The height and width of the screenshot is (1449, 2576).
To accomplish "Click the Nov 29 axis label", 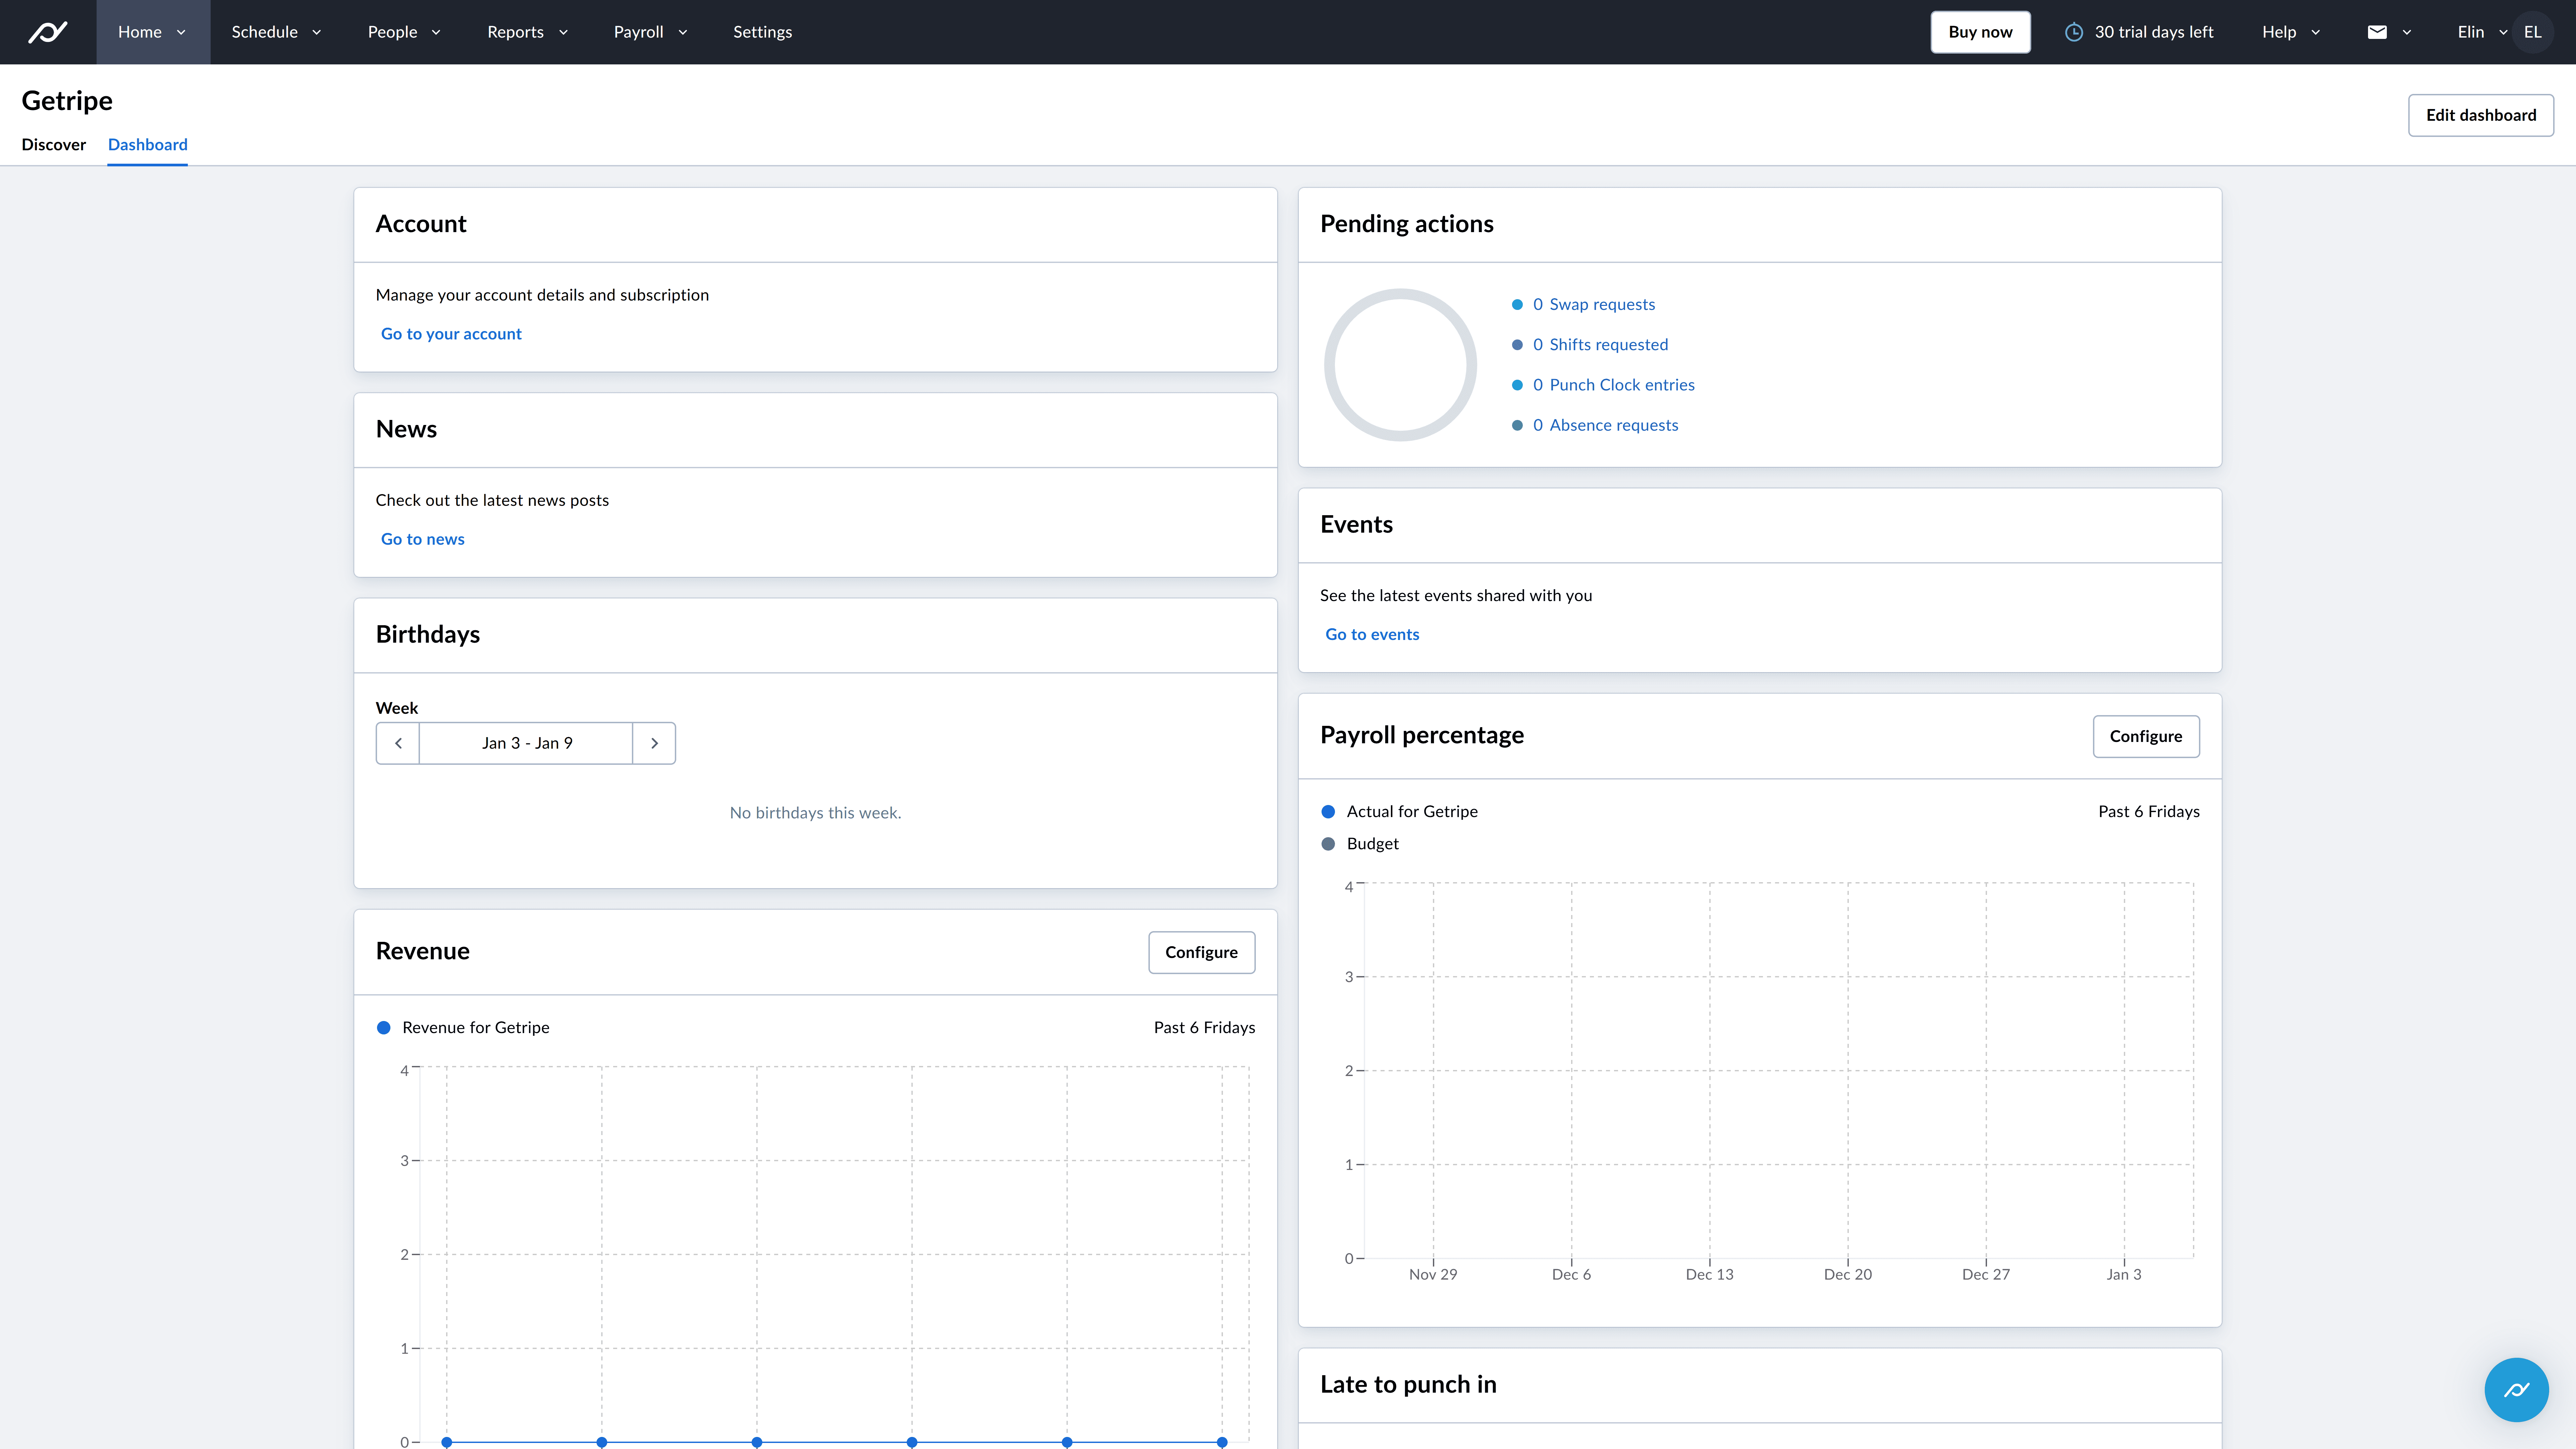I will click(1433, 1274).
